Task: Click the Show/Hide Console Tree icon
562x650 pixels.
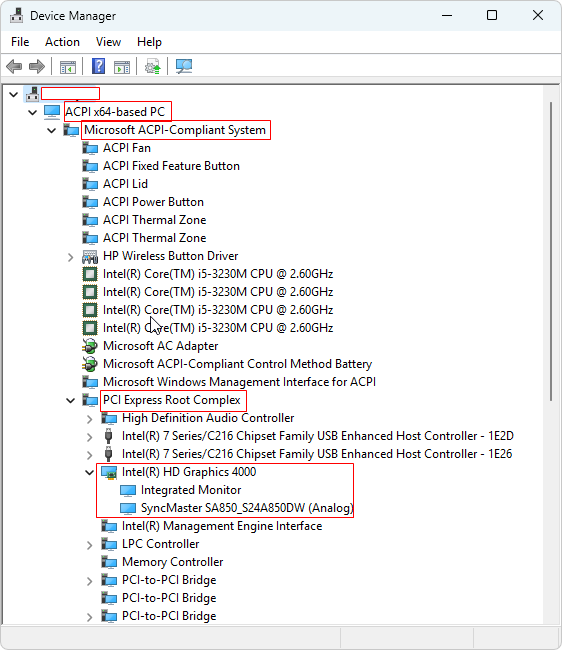Action: click(x=68, y=66)
